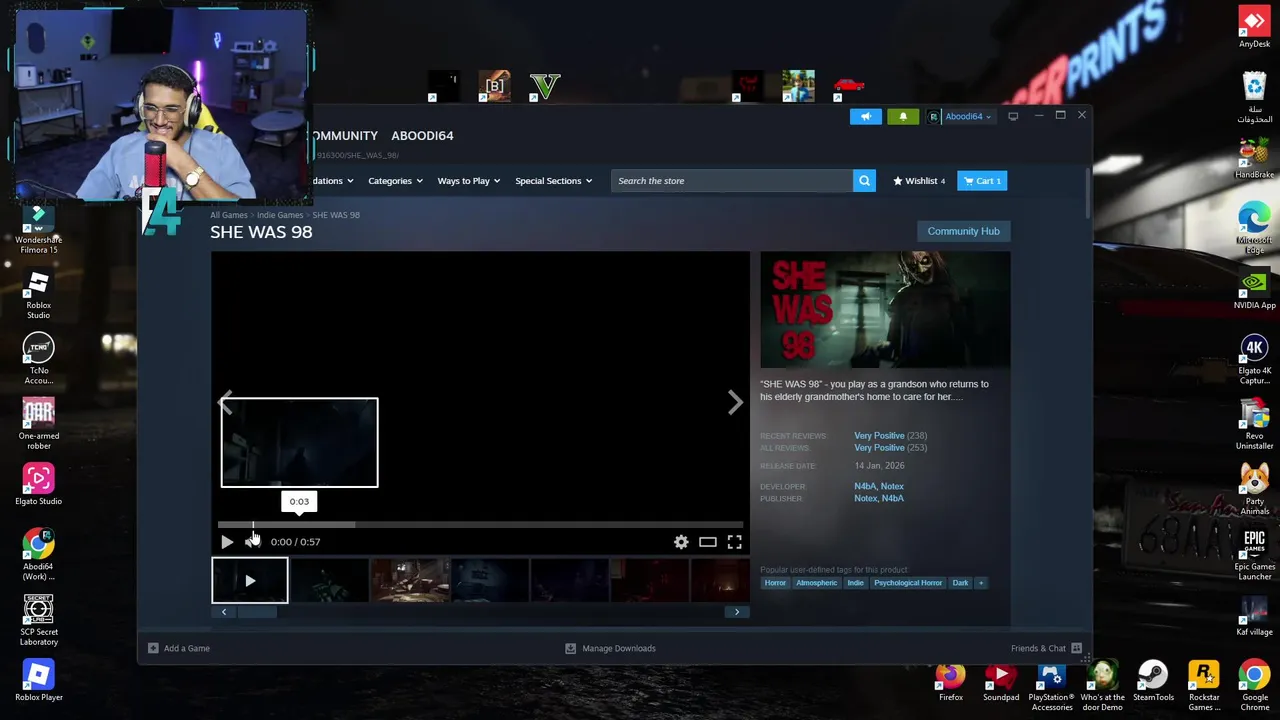This screenshot has height=720, width=1280.
Task: Expand the Special Sections menu
Action: click(553, 181)
